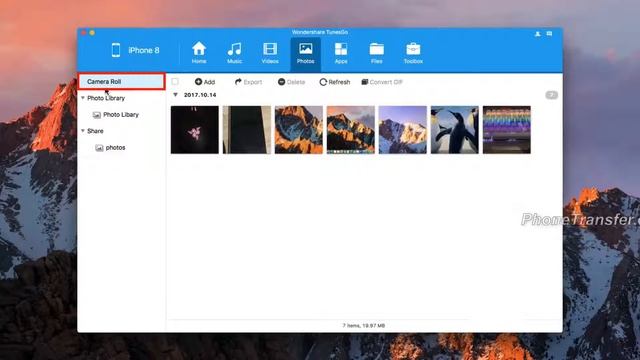Select the rainbow keyboard photo thumbnail

coord(507,130)
